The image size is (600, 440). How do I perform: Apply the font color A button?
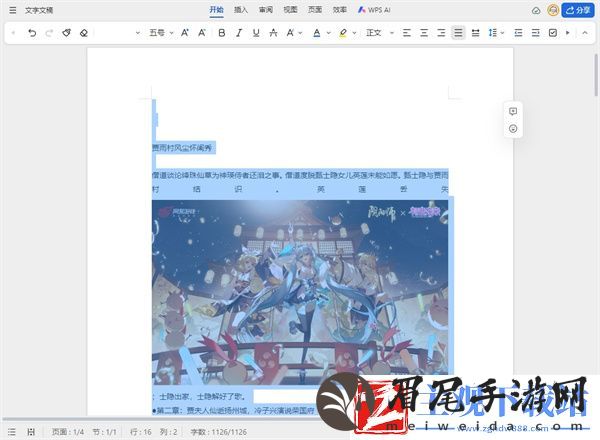coord(317,33)
